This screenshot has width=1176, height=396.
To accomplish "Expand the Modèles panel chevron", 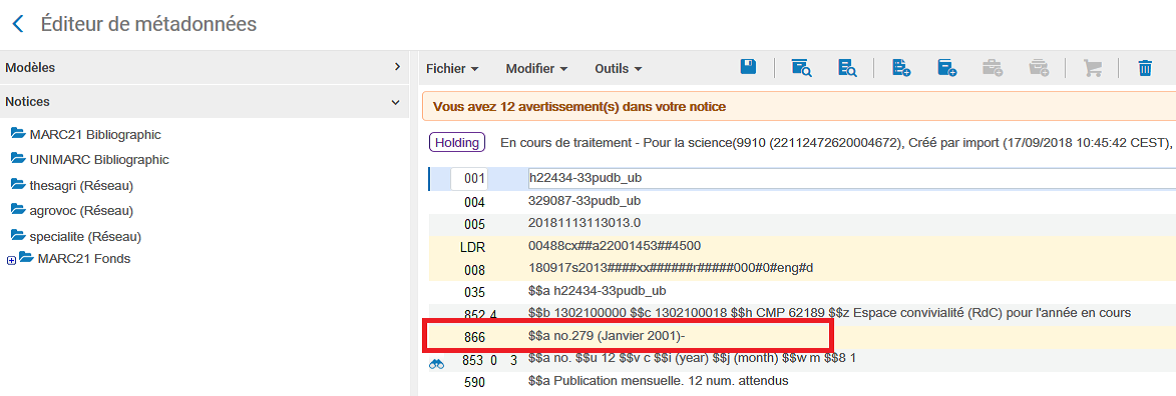I will pyautogui.click(x=398, y=67).
